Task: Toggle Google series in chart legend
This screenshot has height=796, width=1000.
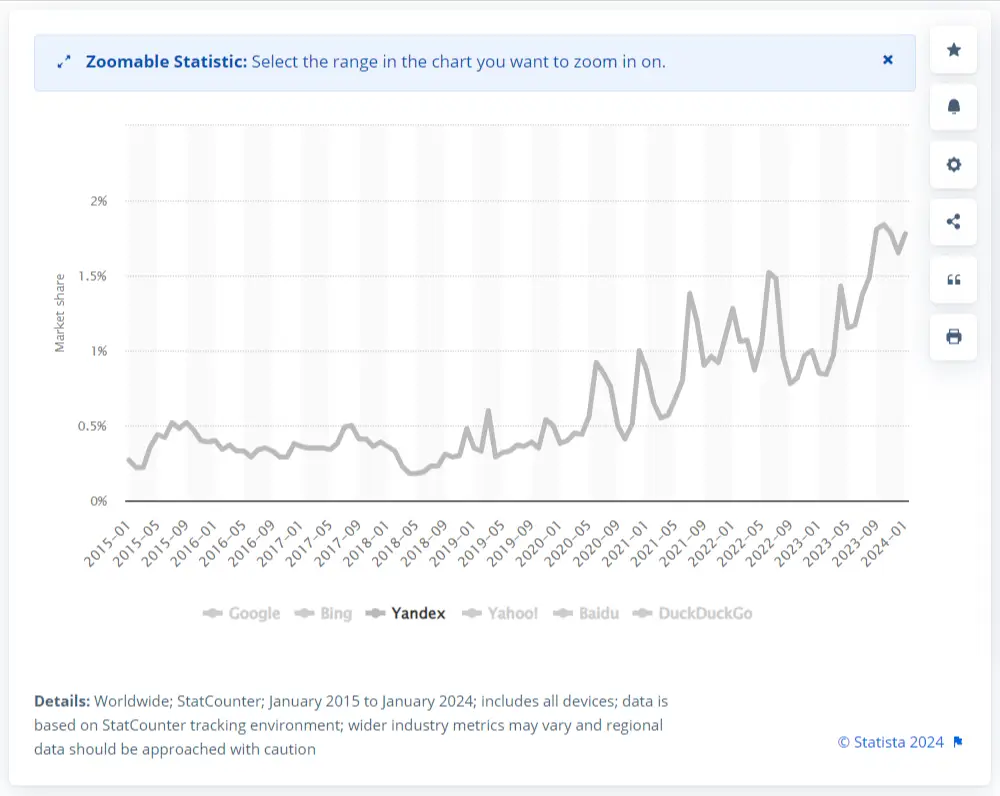Action: tap(242, 613)
